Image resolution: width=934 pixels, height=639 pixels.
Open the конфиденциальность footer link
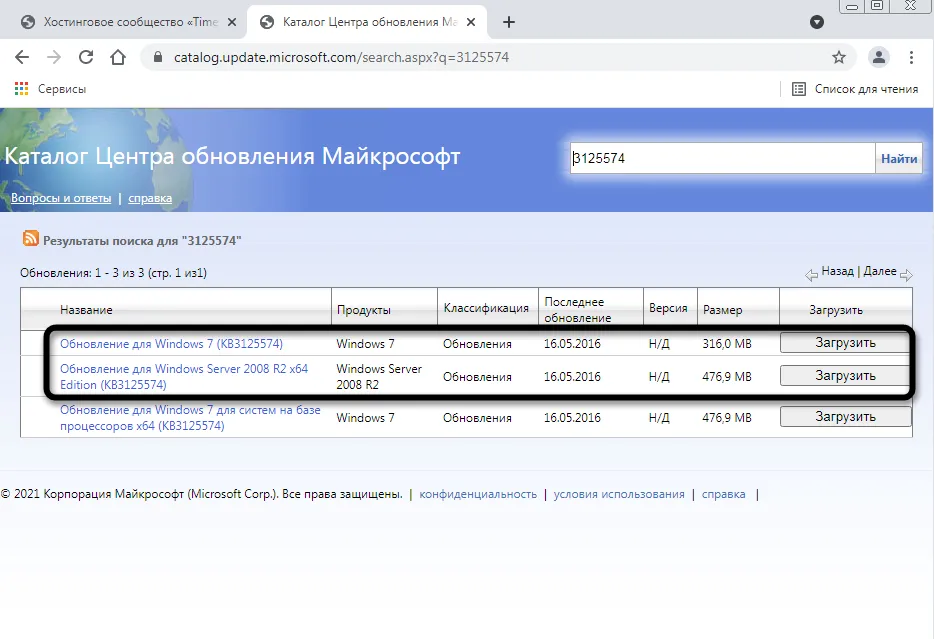pos(478,494)
